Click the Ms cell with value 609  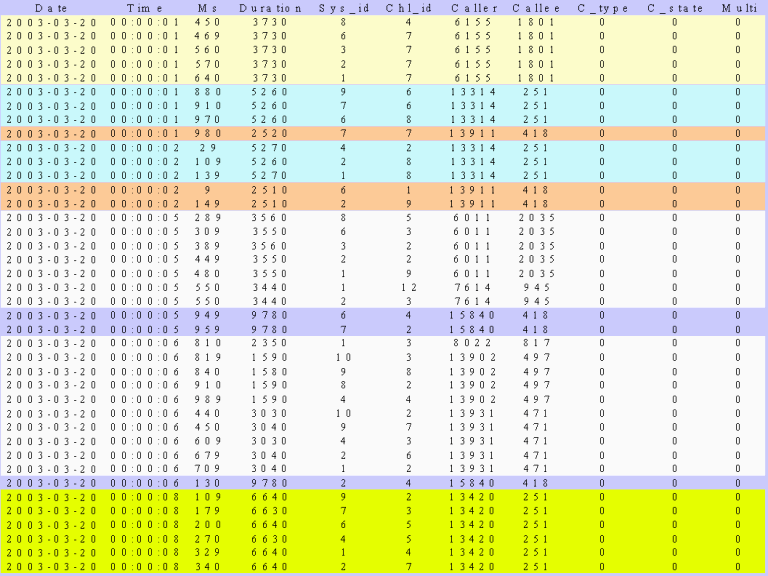click(x=208, y=439)
